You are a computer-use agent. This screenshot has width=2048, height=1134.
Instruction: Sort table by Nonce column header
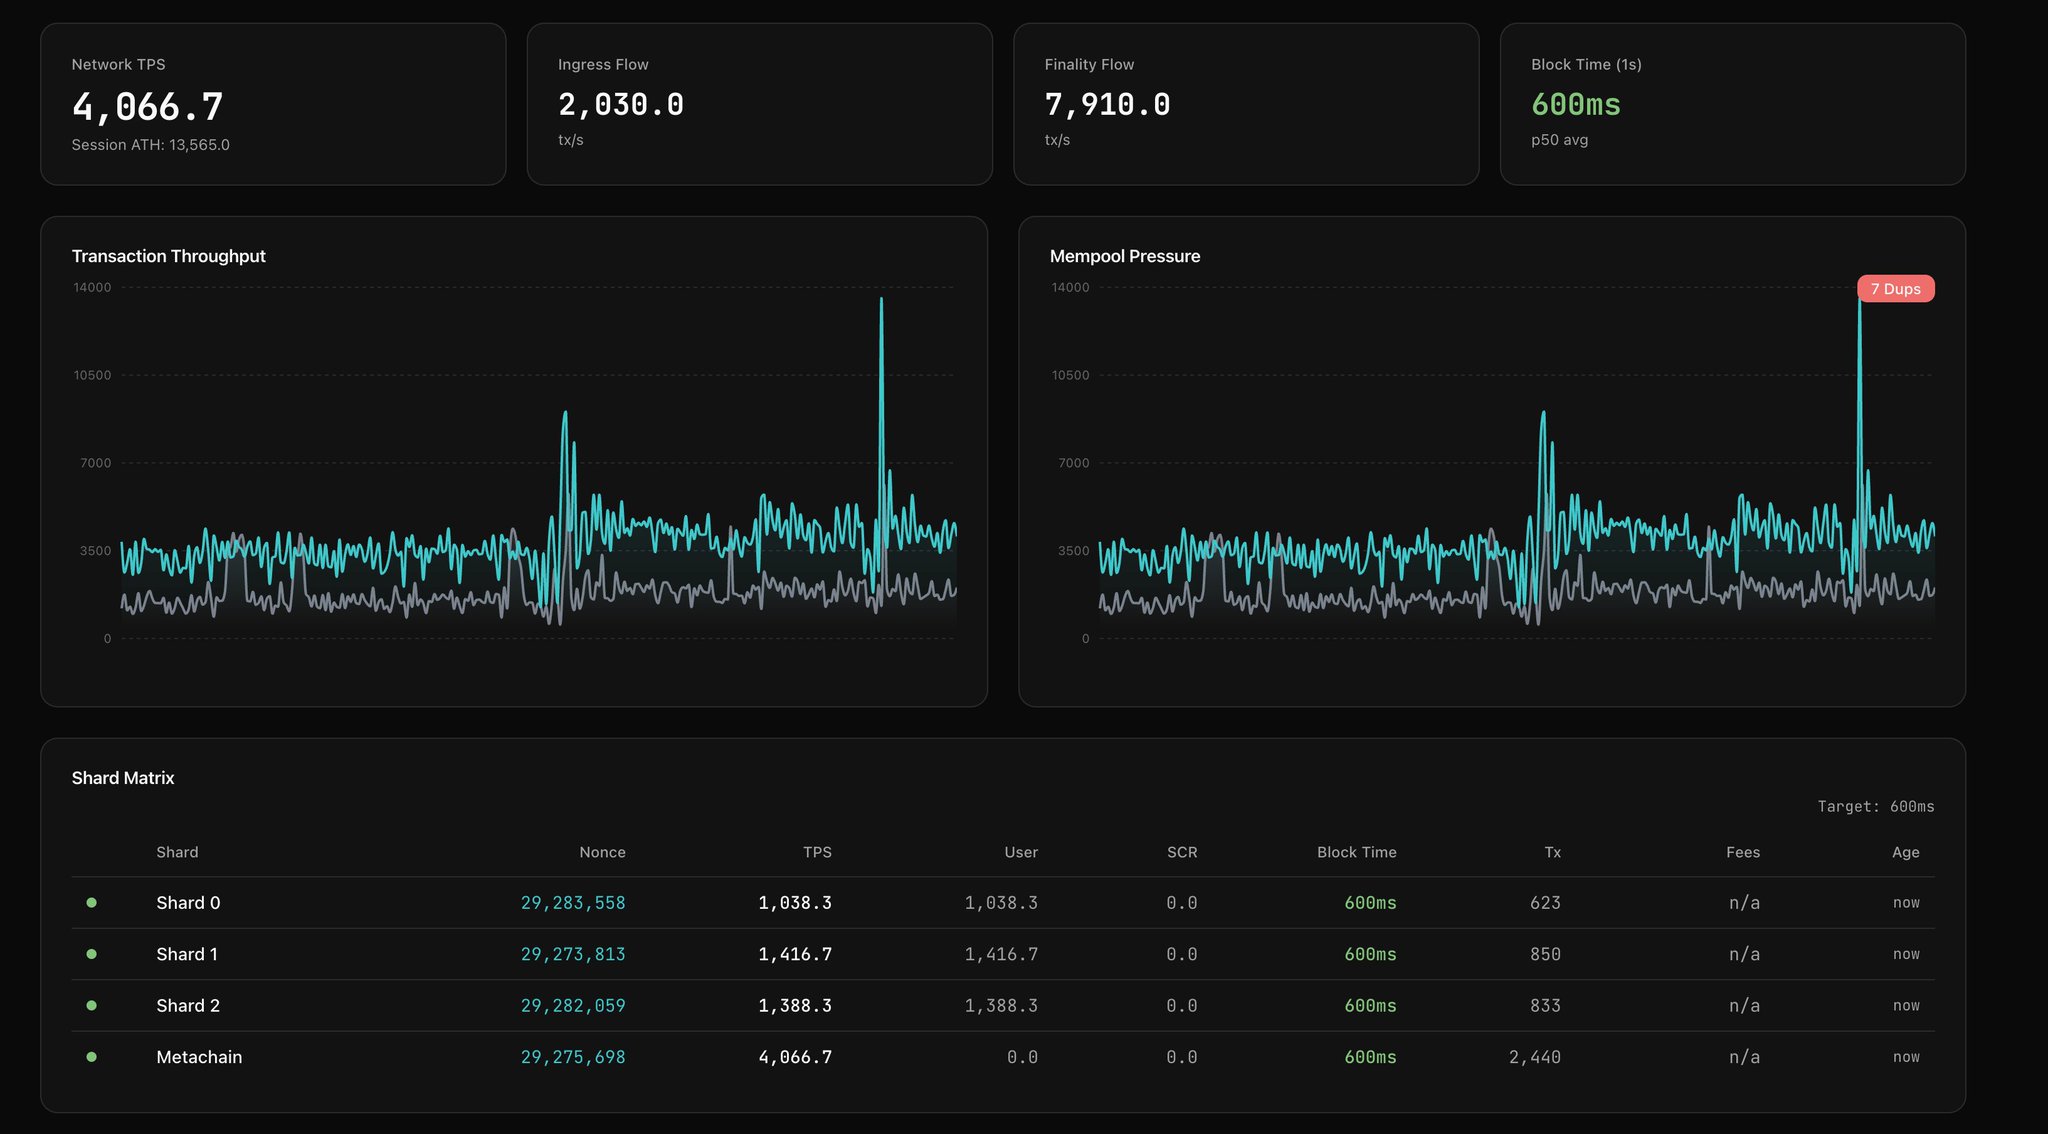(x=602, y=852)
